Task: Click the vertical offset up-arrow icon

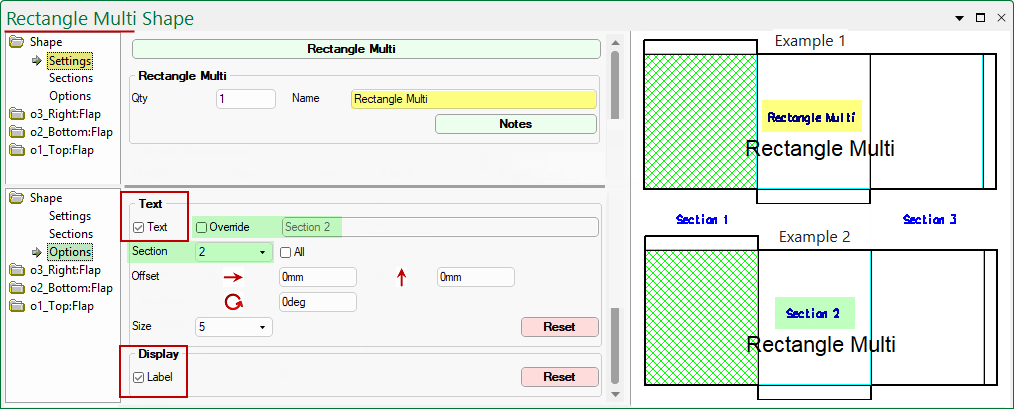Action: pos(402,278)
